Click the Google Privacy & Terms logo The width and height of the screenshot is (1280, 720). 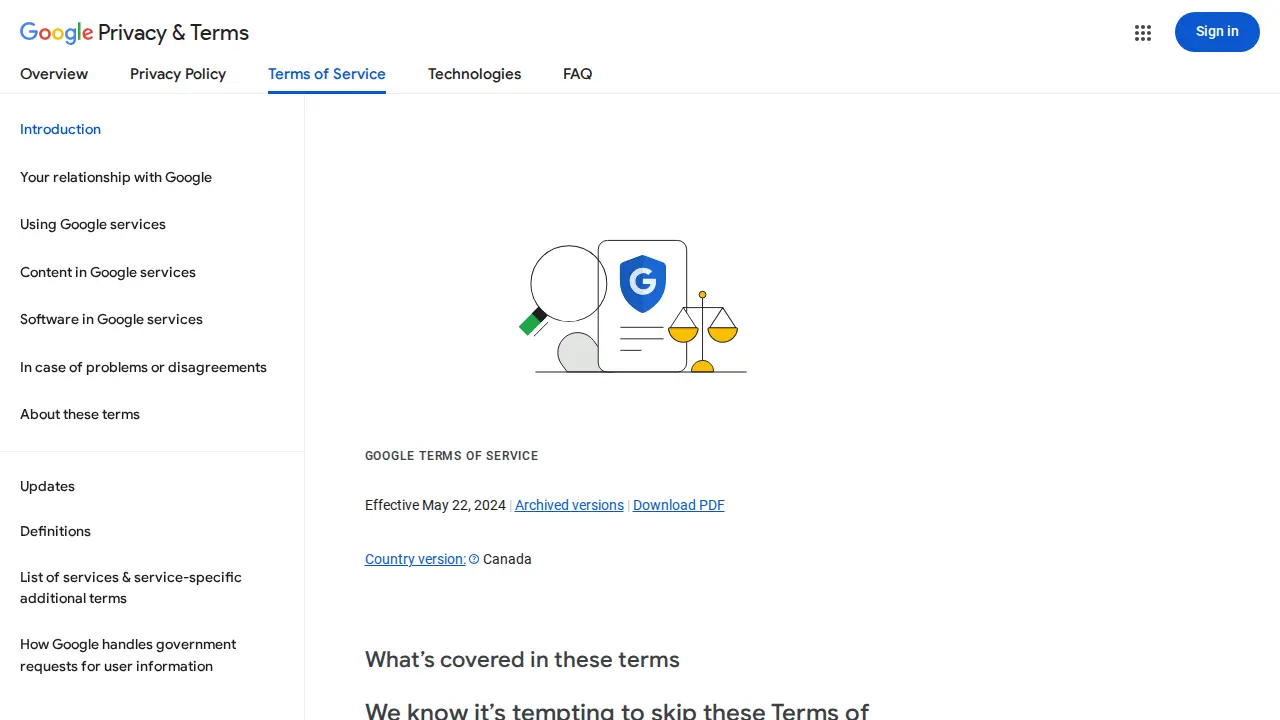pyautogui.click(x=134, y=32)
